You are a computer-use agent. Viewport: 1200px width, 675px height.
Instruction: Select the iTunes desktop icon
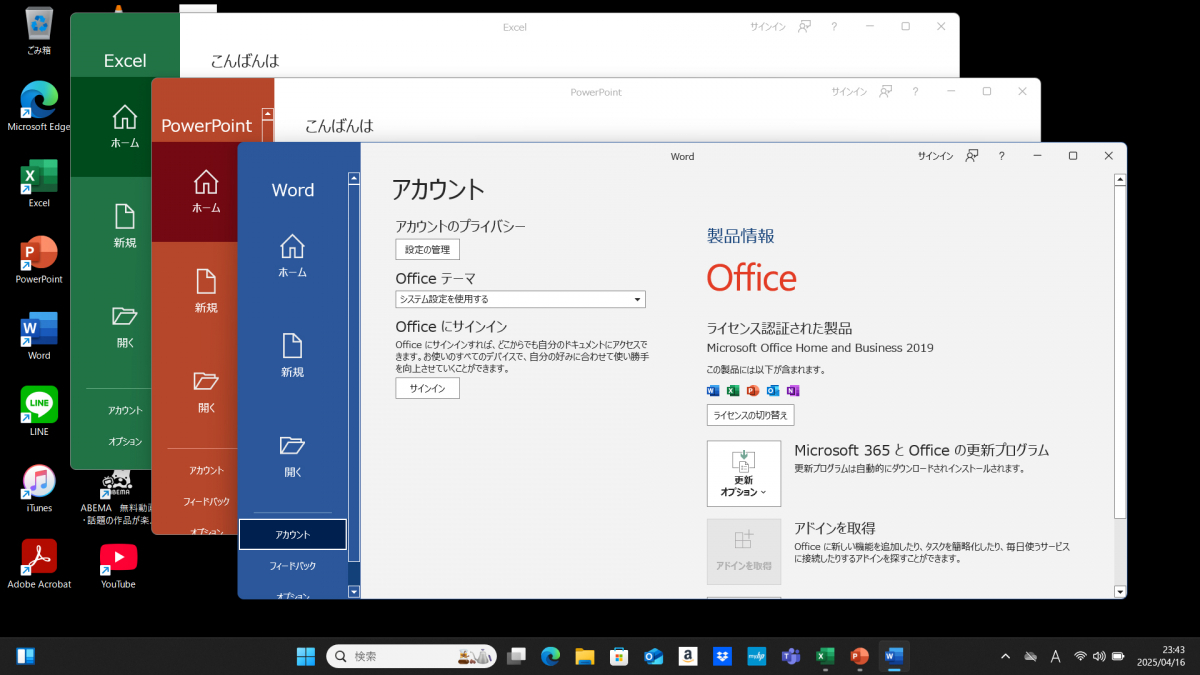39,488
